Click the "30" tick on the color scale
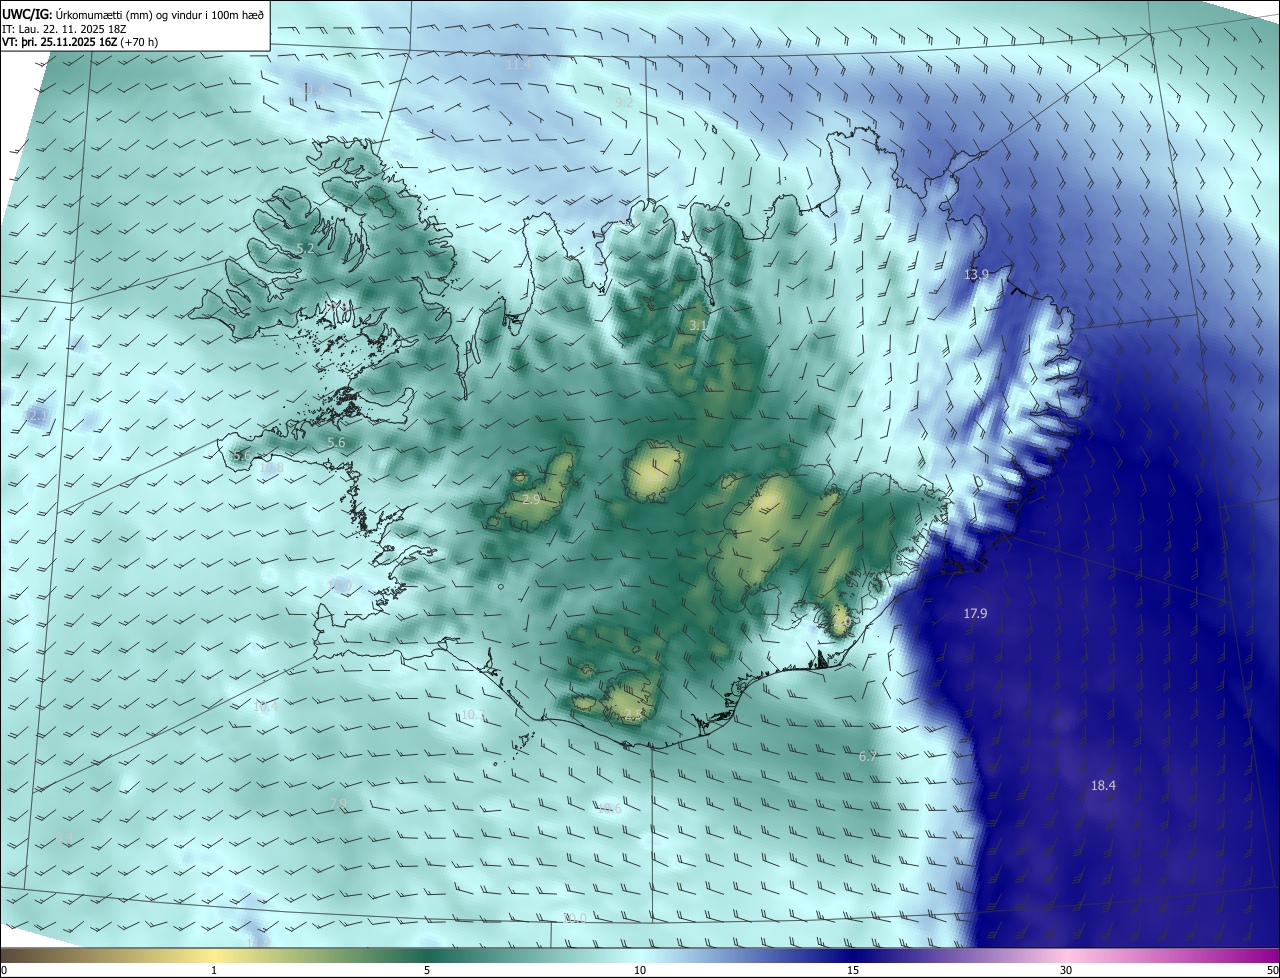1280x978 pixels. (1066, 970)
